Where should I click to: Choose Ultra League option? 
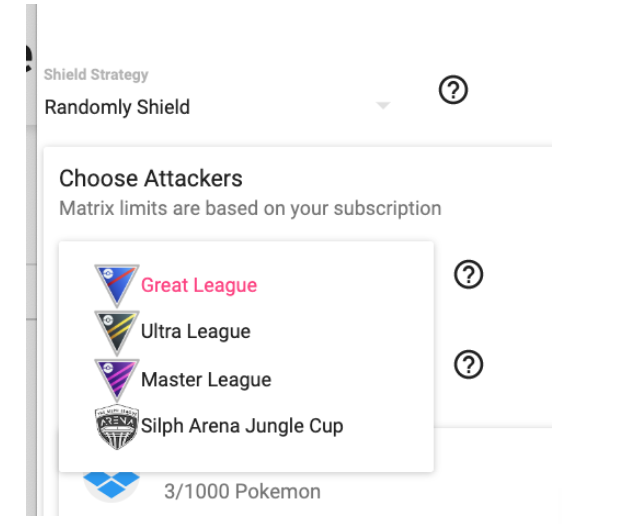coord(196,332)
